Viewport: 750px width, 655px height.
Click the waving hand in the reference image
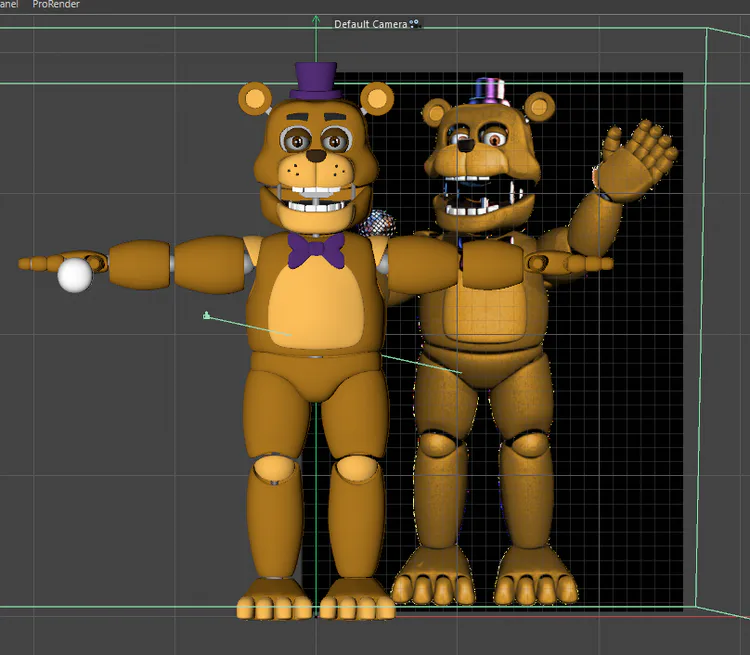[636, 160]
